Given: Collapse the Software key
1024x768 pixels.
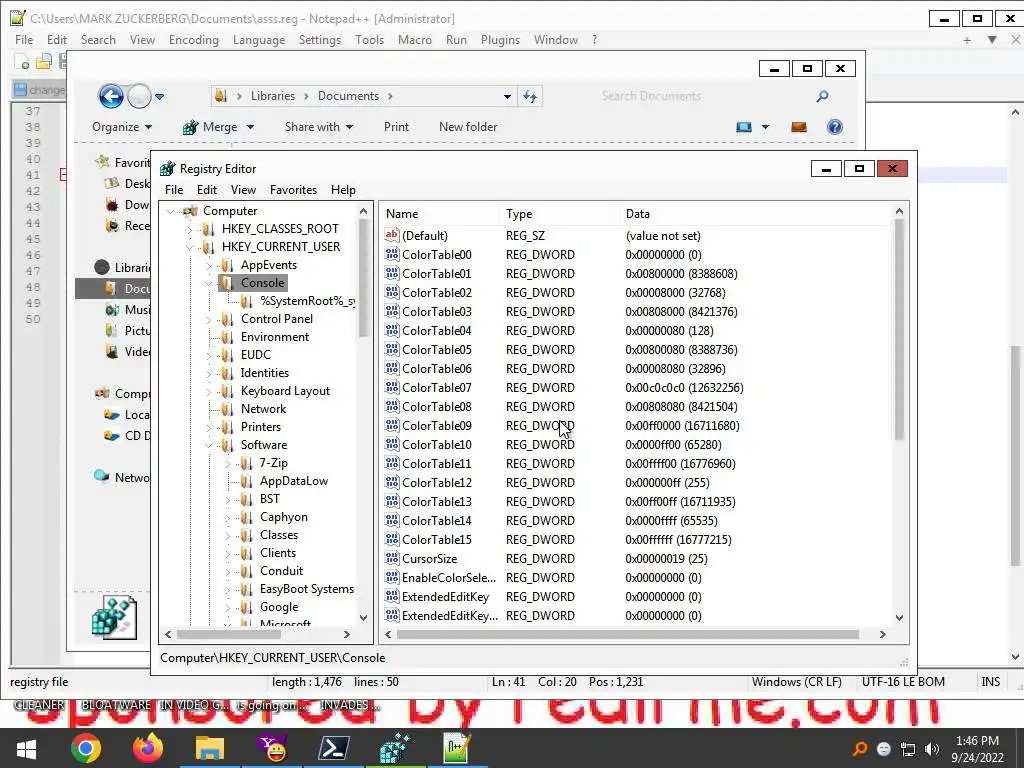Looking at the screenshot, I should click(x=208, y=445).
